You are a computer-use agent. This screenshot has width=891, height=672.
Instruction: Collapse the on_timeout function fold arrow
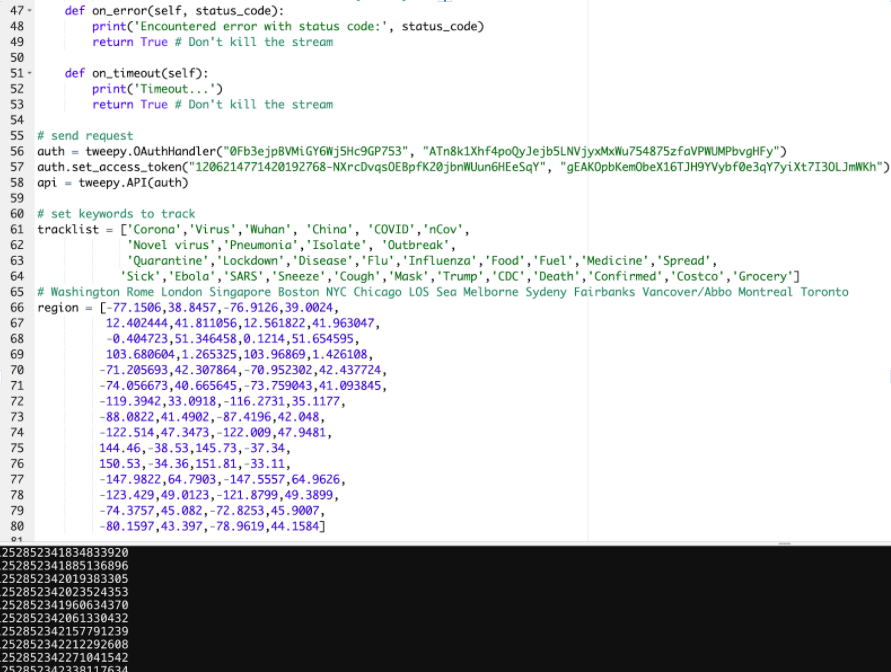[x=30, y=73]
